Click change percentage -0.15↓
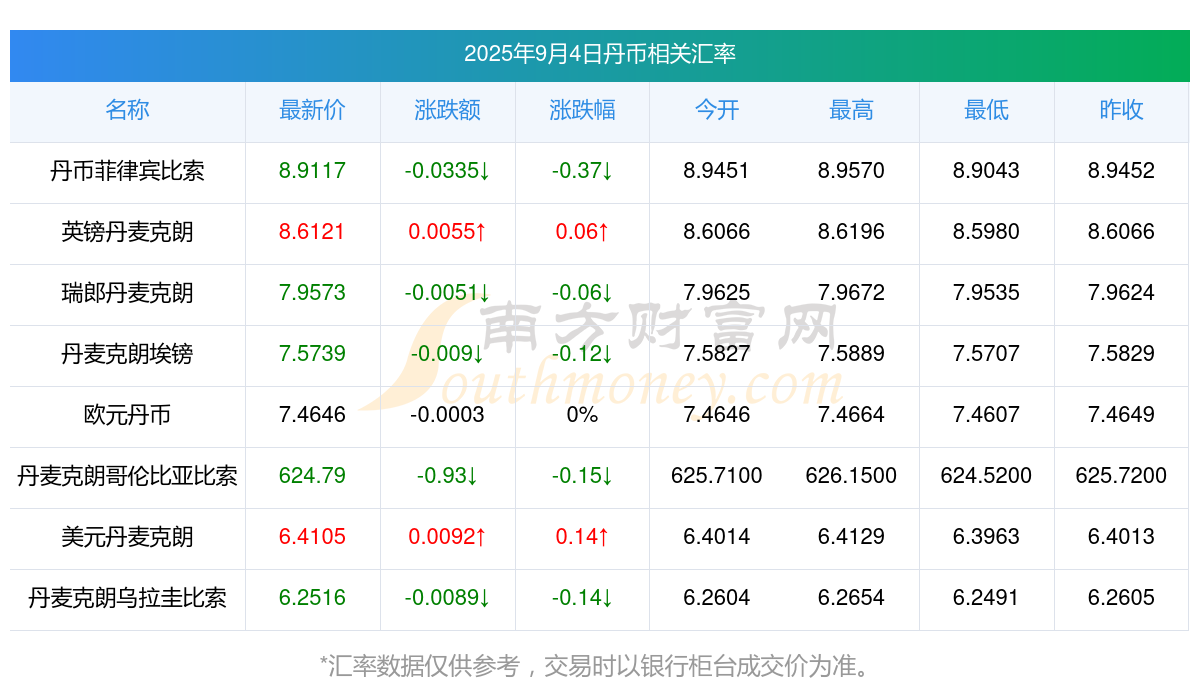1200x698 pixels. [x=583, y=476]
